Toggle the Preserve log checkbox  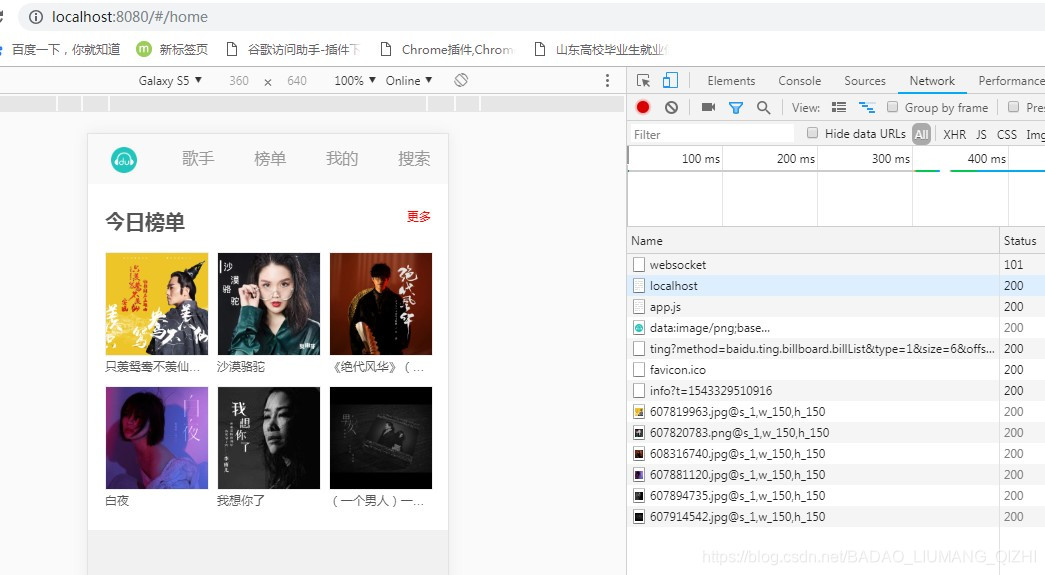pos(1013,107)
